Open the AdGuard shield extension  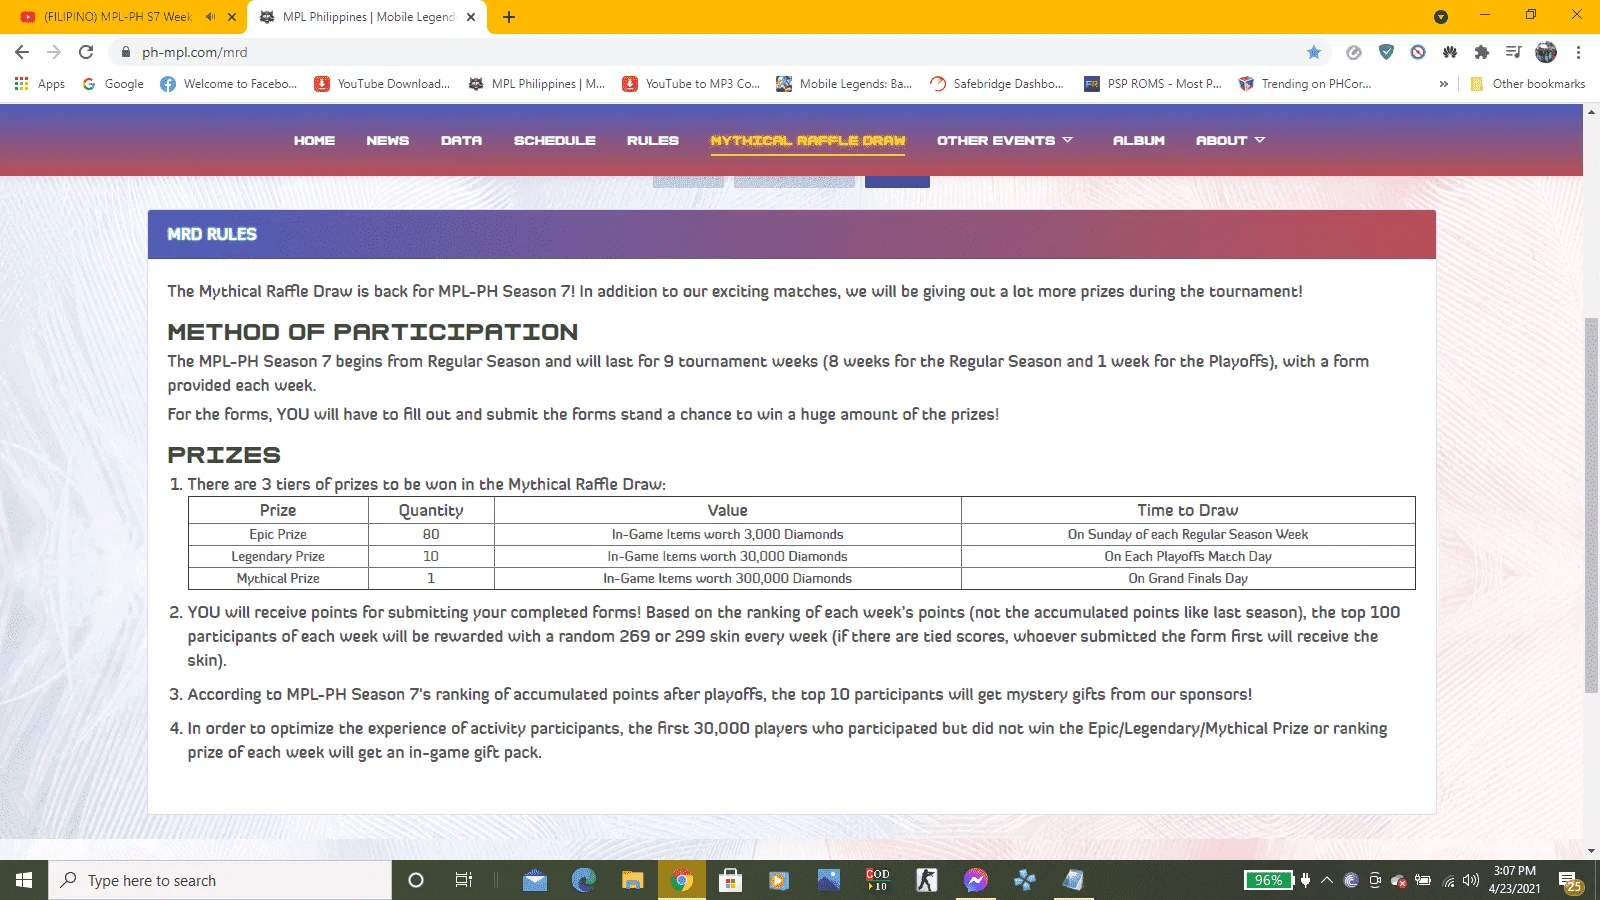tap(1386, 52)
